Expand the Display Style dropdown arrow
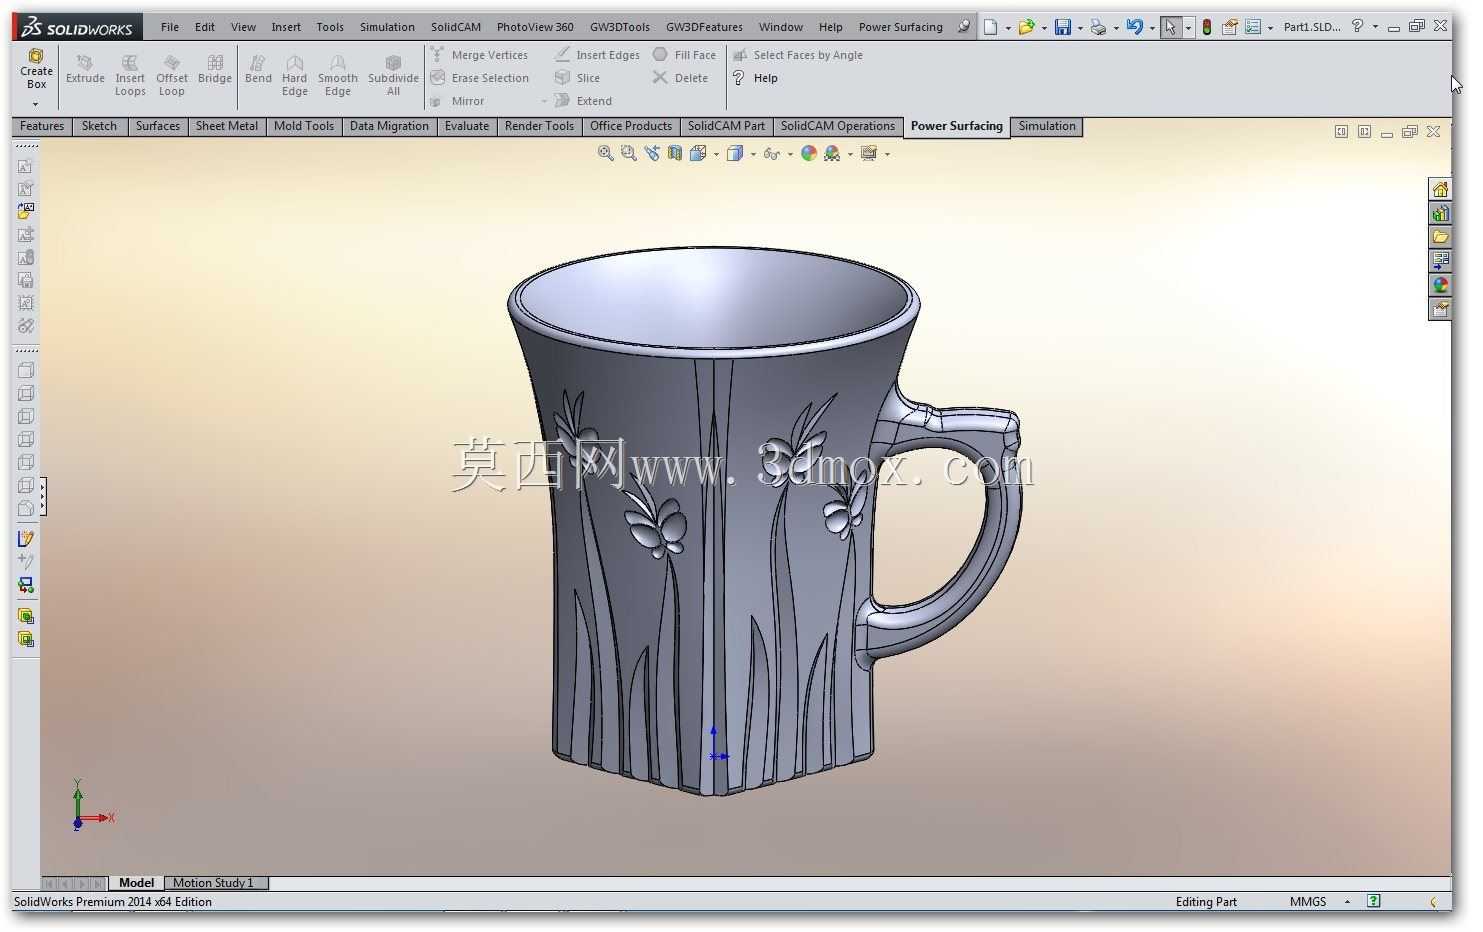 click(753, 154)
